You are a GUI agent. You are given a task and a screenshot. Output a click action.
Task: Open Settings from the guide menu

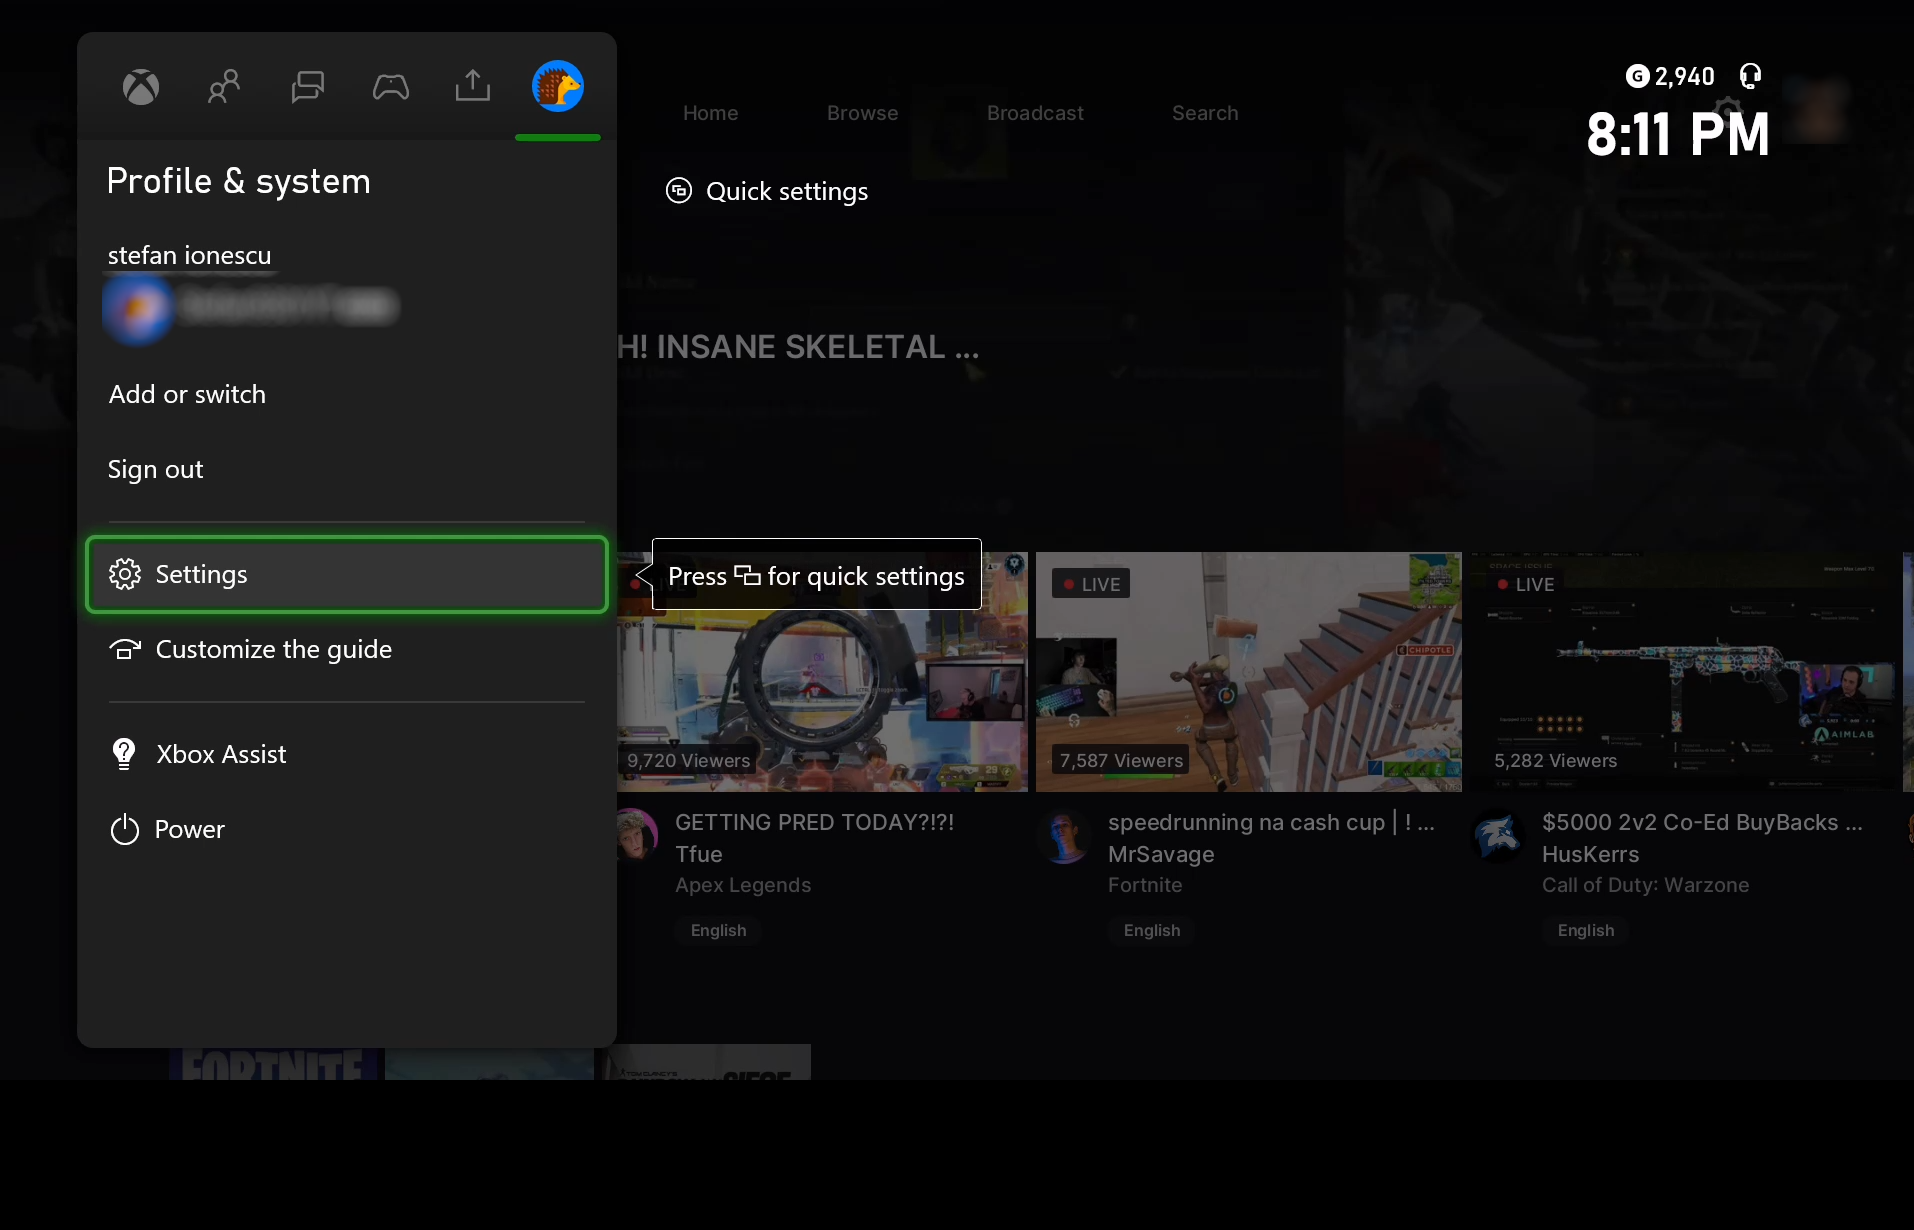347,574
